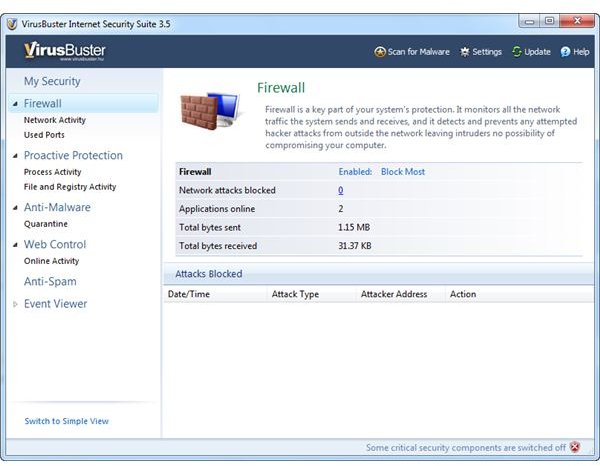Select Anti-Spam in the sidebar
600x466 pixels.
click(x=50, y=282)
